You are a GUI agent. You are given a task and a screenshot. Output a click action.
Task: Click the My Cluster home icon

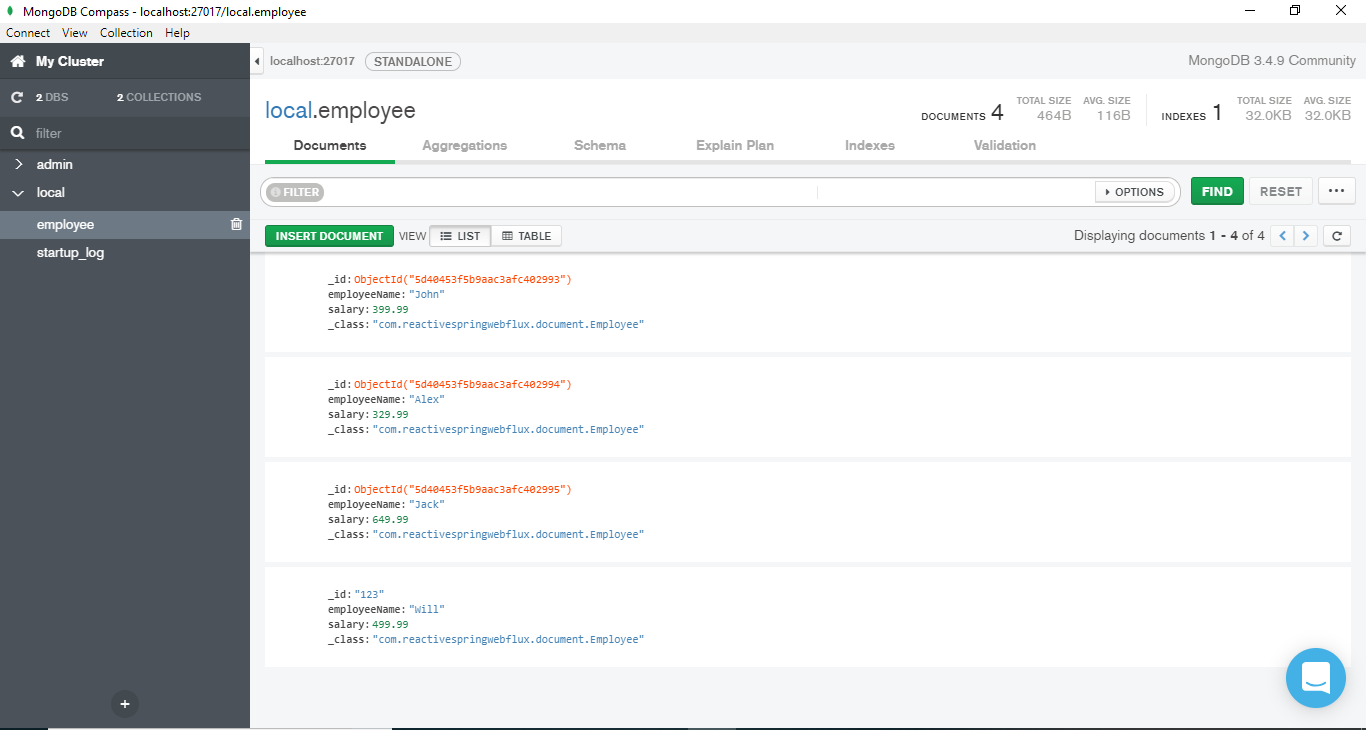point(16,60)
